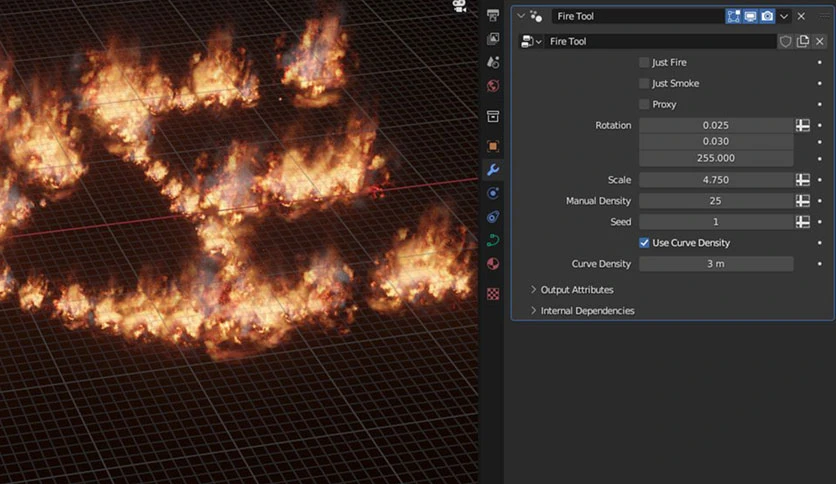Toggle modifier display in edit mode

(x=733, y=16)
